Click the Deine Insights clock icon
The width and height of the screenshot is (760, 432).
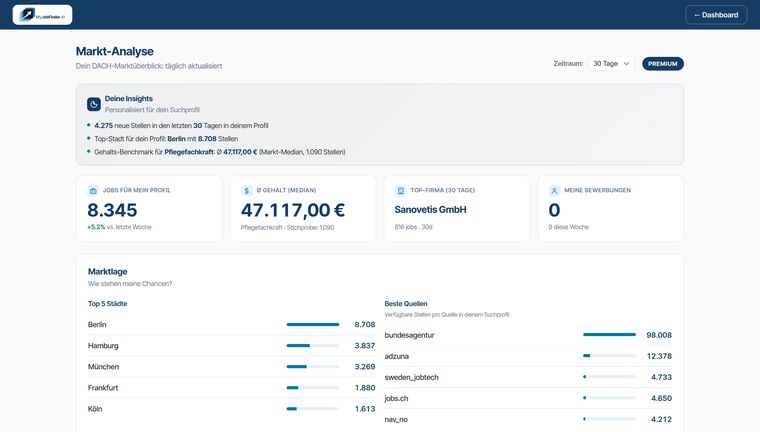click(94, 104)
